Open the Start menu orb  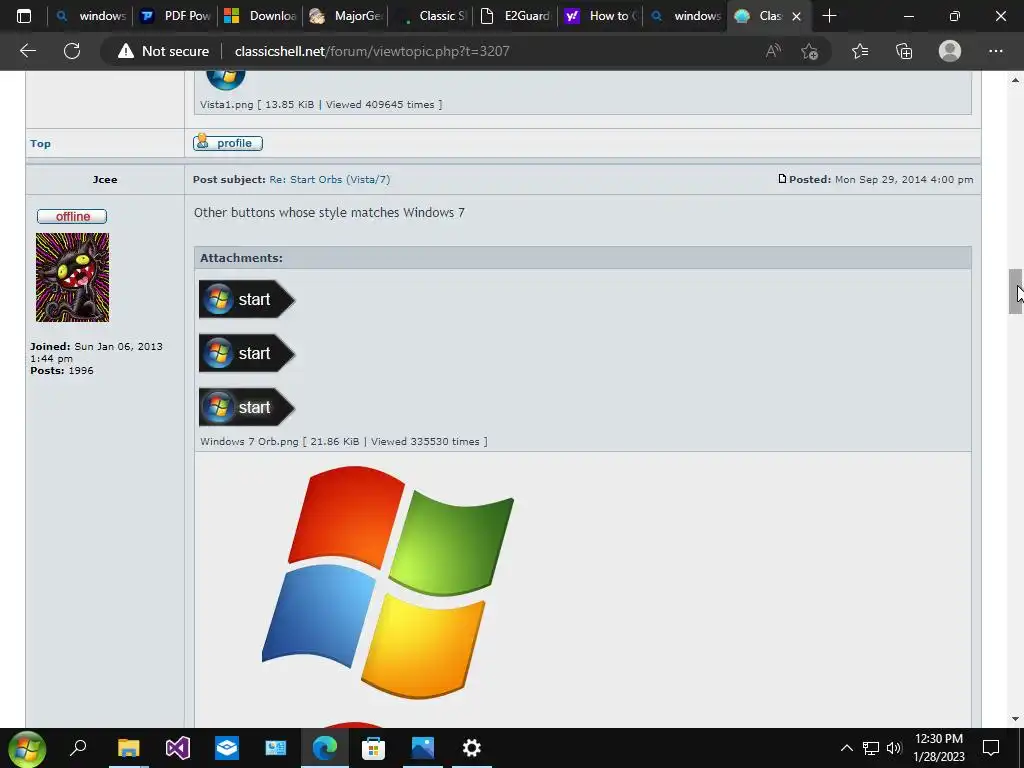[x=27, y=748]
